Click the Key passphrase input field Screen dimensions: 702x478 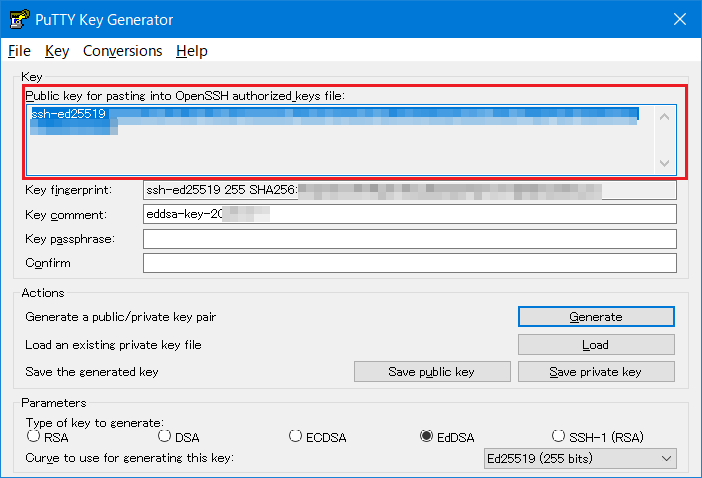tap(409, 239)
